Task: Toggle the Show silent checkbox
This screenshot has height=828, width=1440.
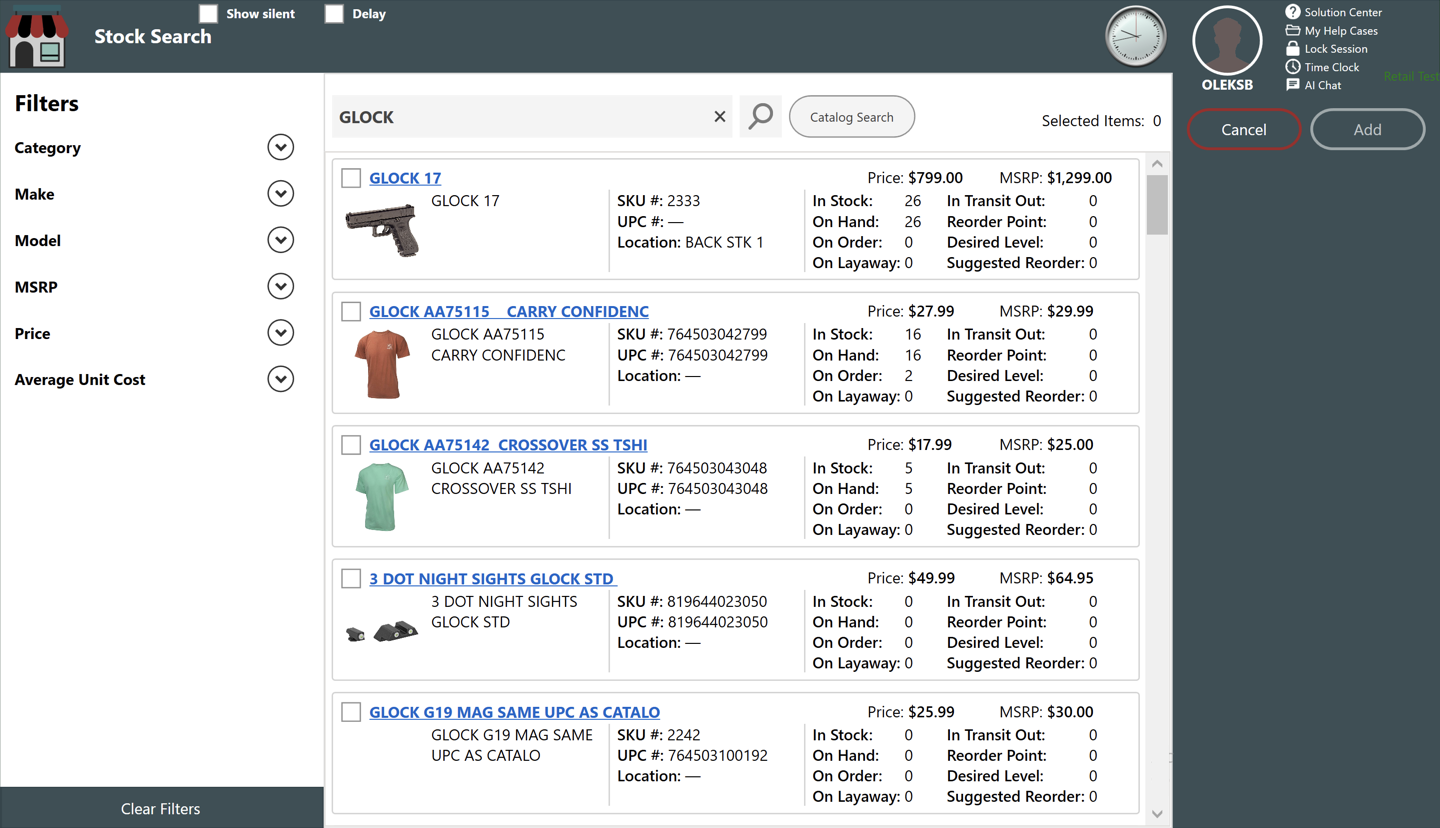Action: [208, 14]
